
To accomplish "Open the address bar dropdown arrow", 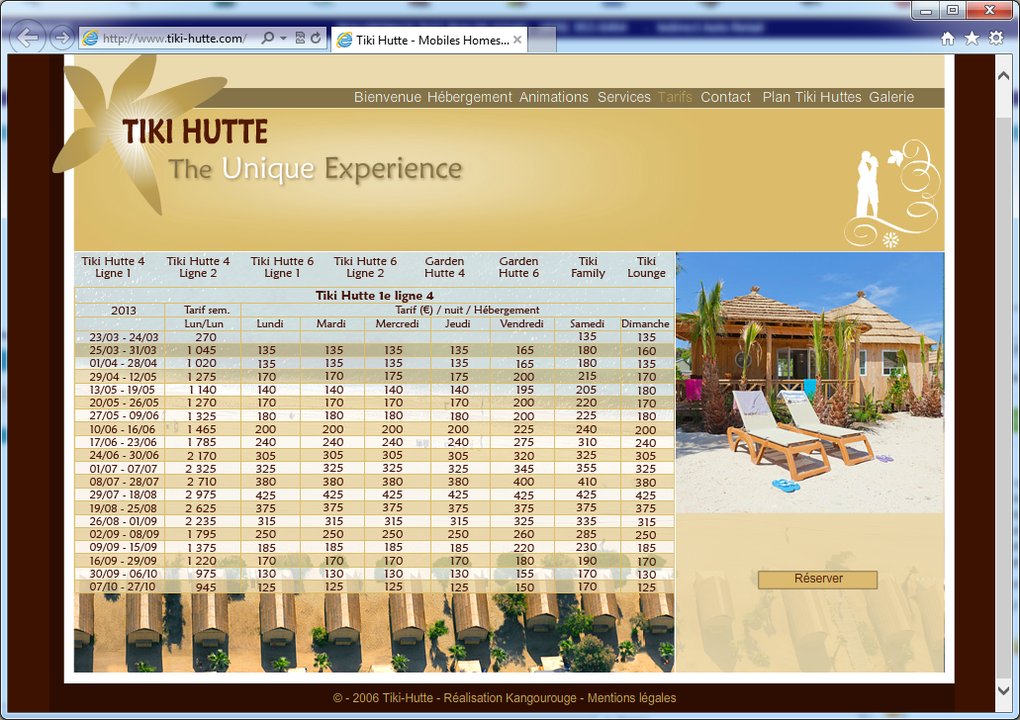I will [283, 38].
